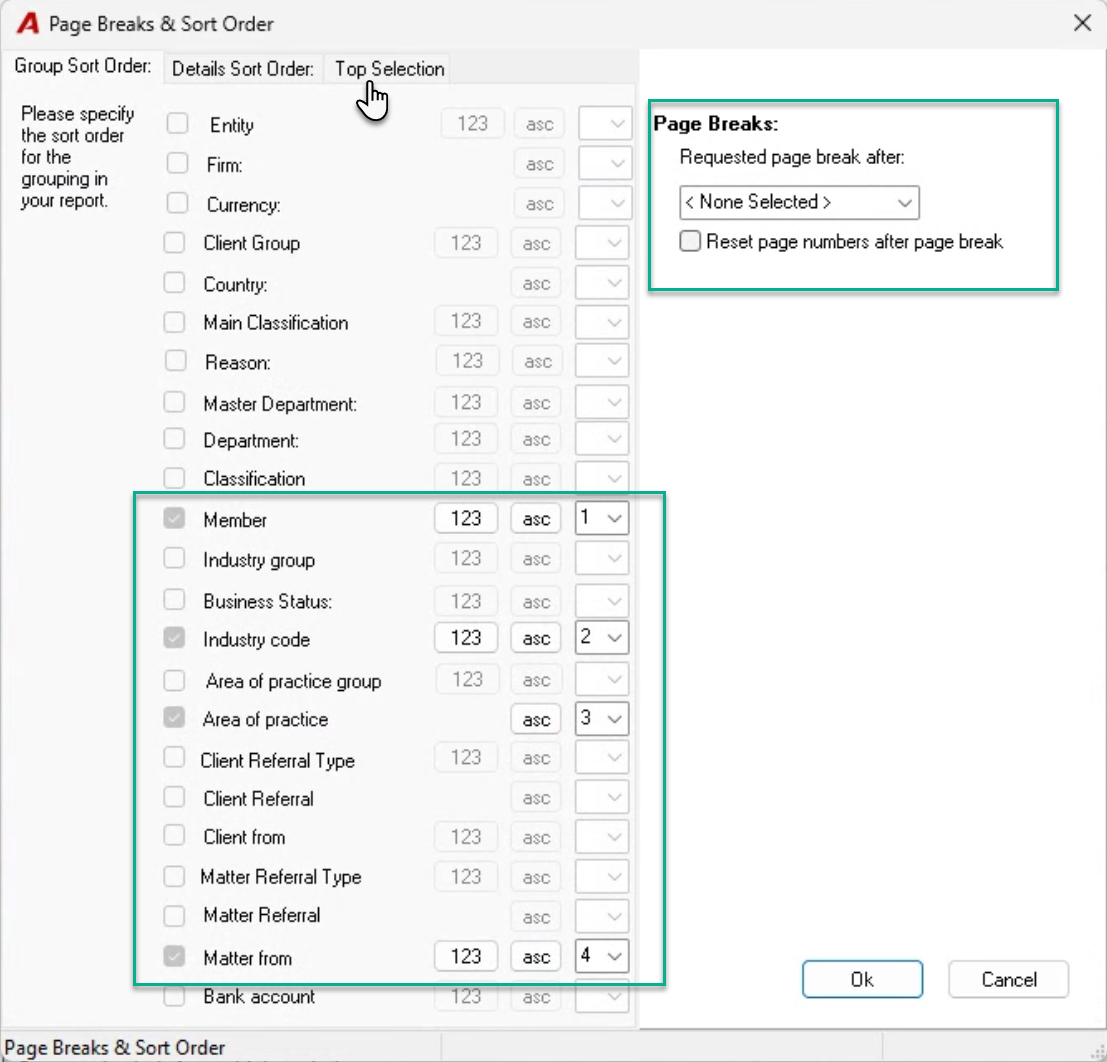Untick the Matter from checkbox
This screenshot has height=1062, width=1107.
(x=174, y=957)
